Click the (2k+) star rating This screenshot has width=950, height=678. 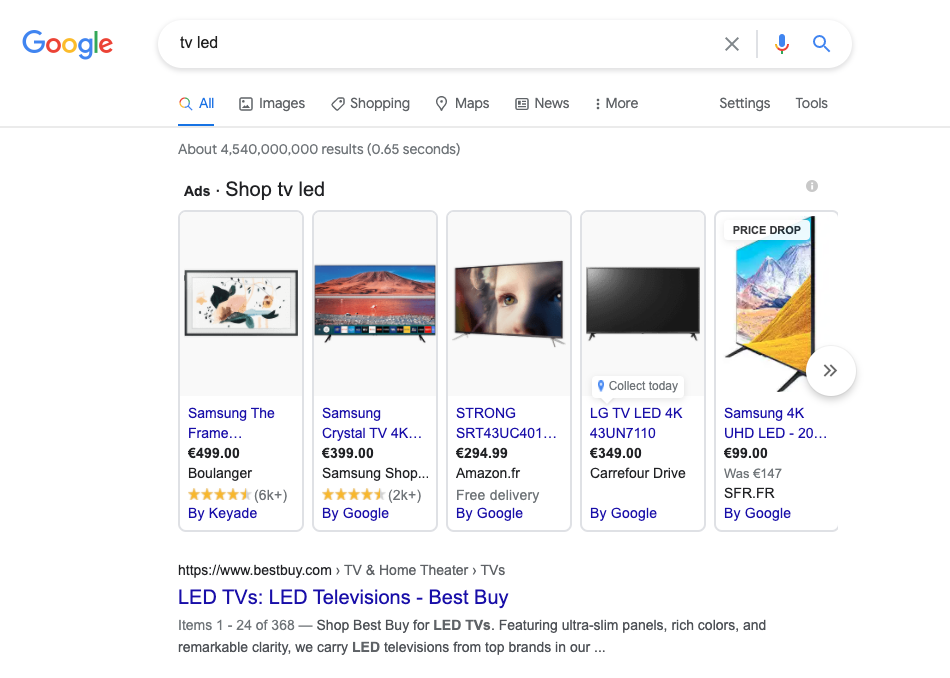tap(371, 495)
